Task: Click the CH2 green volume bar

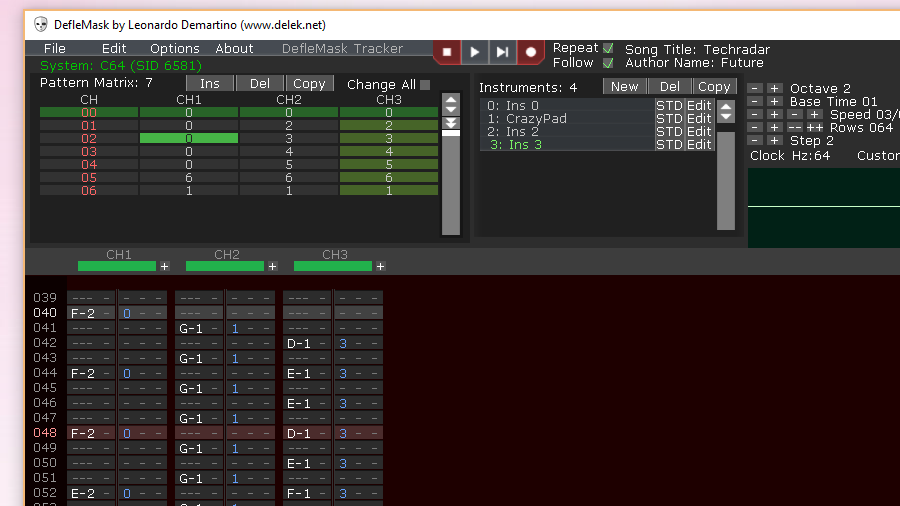Action: [x=225, y=266]
